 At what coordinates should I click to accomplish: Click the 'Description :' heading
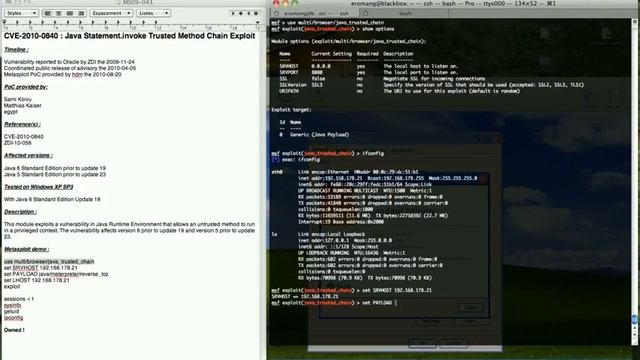[x=20, y=212]
